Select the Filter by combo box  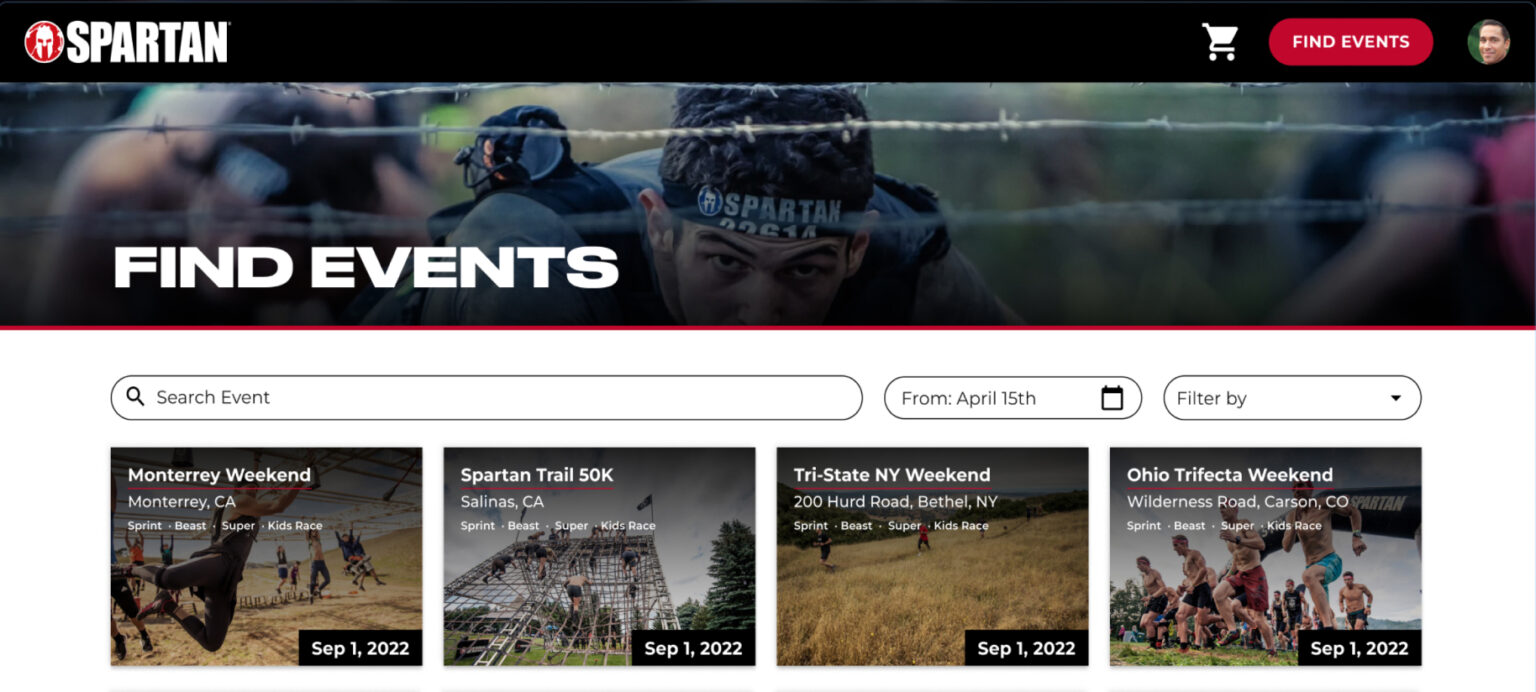tap(1292, 398)
